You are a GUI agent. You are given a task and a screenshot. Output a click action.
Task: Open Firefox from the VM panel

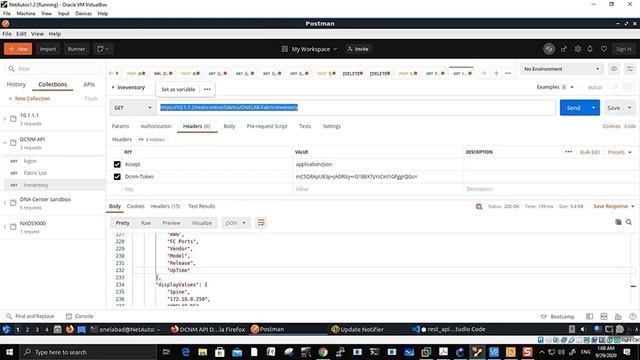coord(70,329)
